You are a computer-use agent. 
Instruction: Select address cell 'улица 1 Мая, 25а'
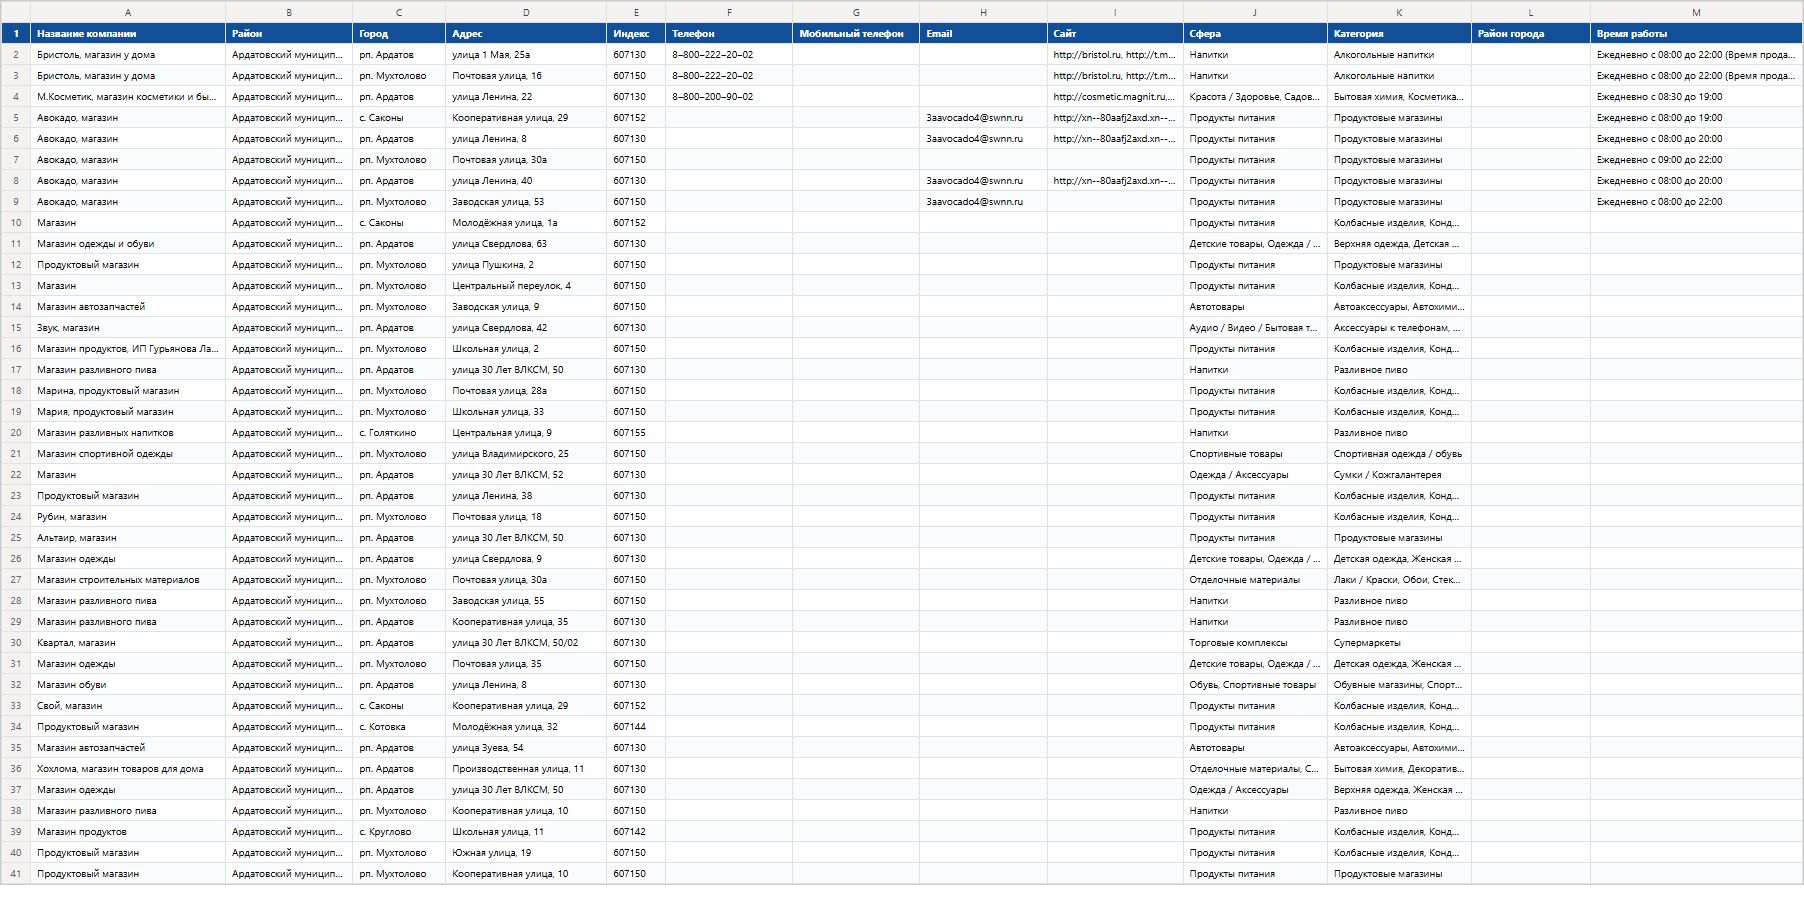pyautogui.click(x=526, y=55)
